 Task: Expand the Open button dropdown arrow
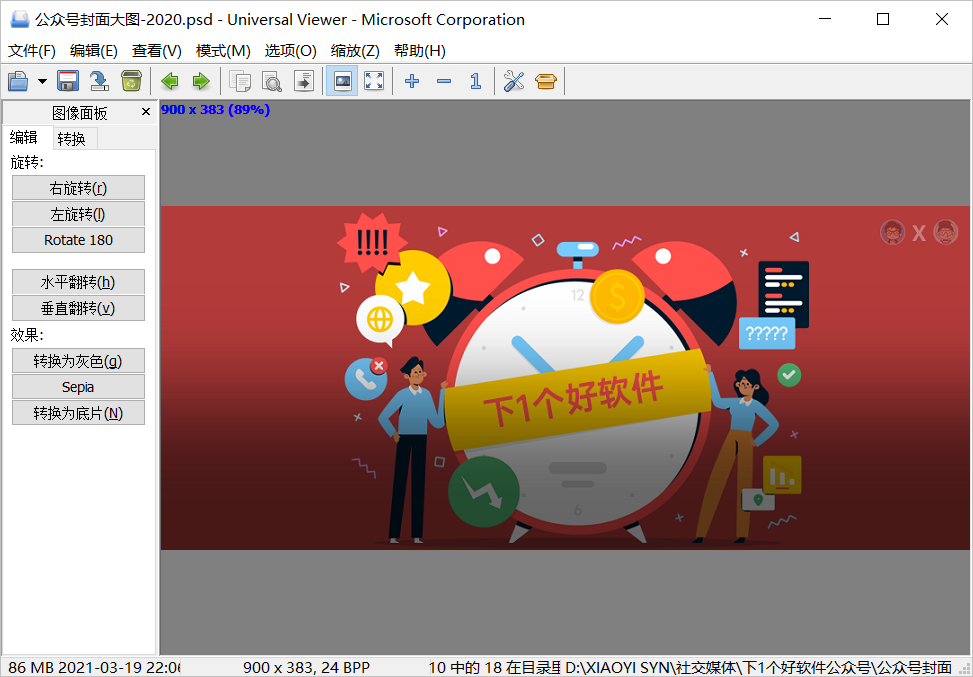coord(42,81)
